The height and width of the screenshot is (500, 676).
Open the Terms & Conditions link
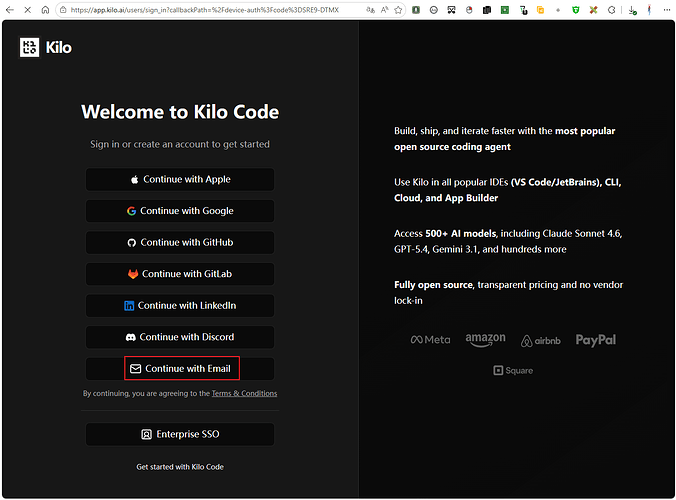click(244, 393)
